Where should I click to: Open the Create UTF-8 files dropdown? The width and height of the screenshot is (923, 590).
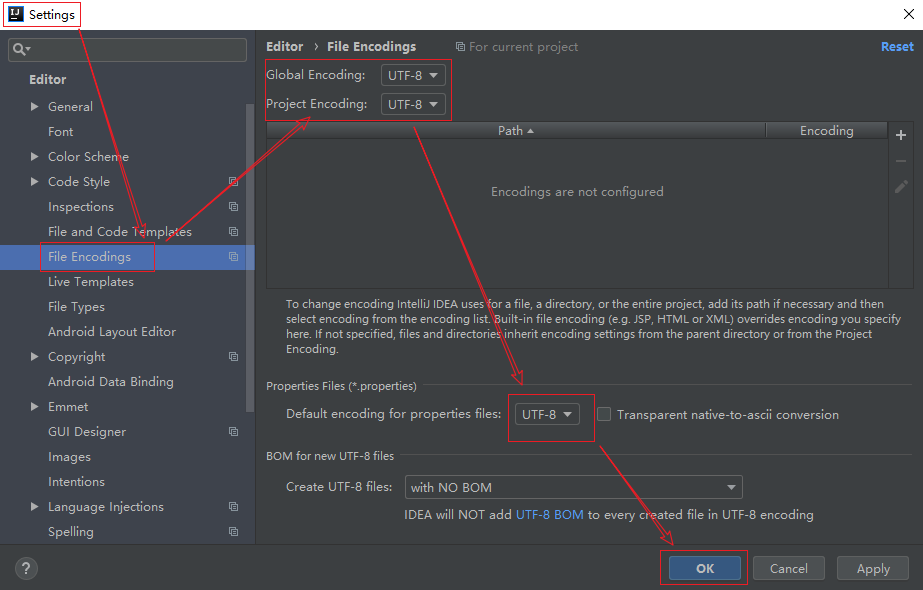tap(573, 487)
